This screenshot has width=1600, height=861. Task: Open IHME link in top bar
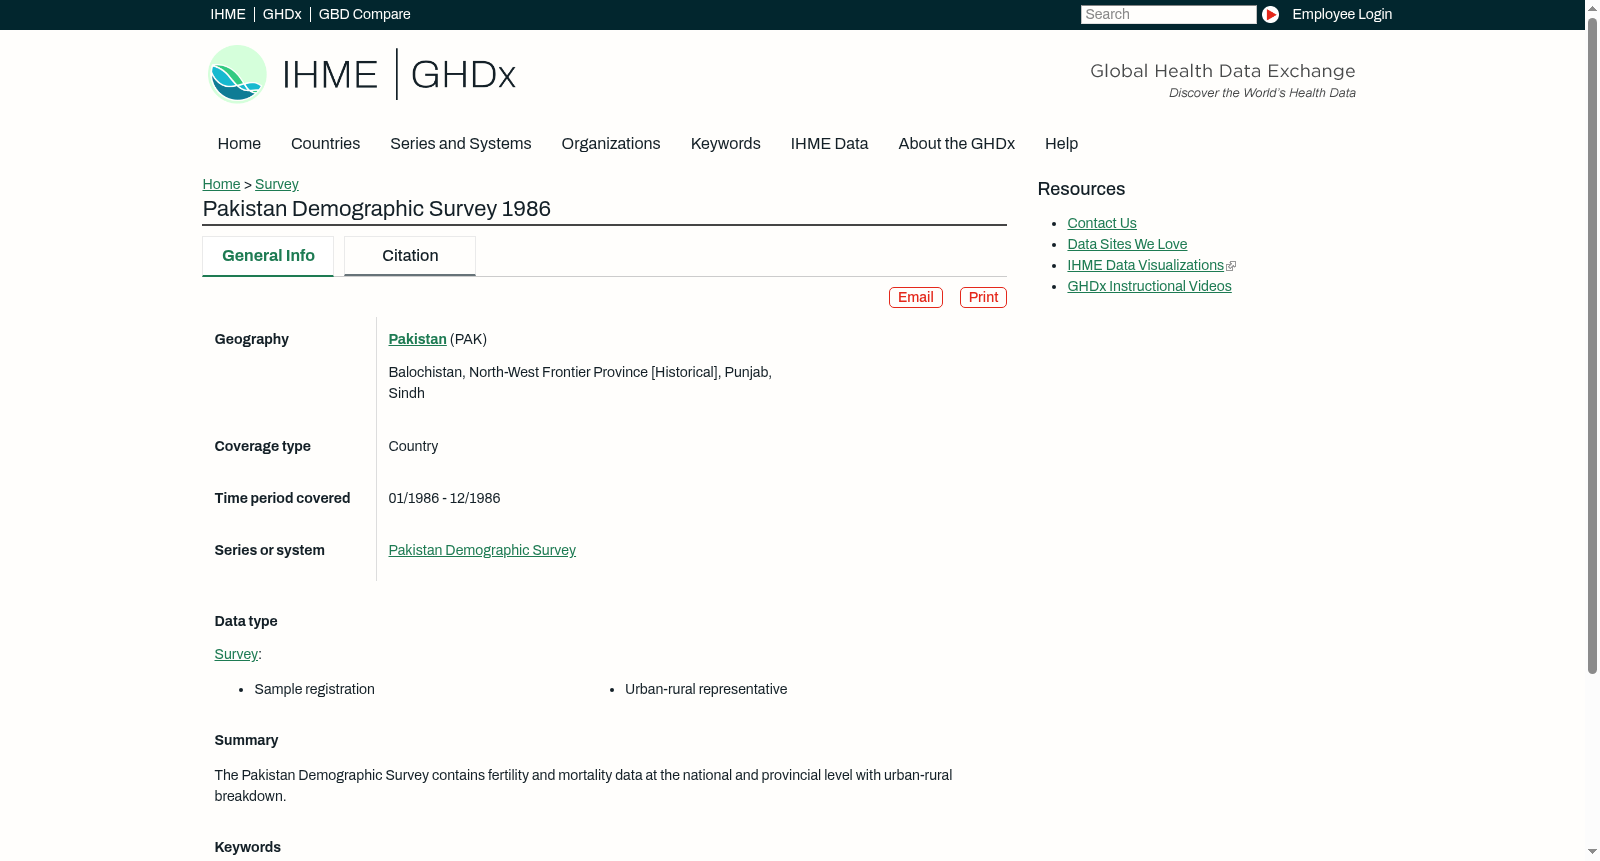click(x=228, y=14)
